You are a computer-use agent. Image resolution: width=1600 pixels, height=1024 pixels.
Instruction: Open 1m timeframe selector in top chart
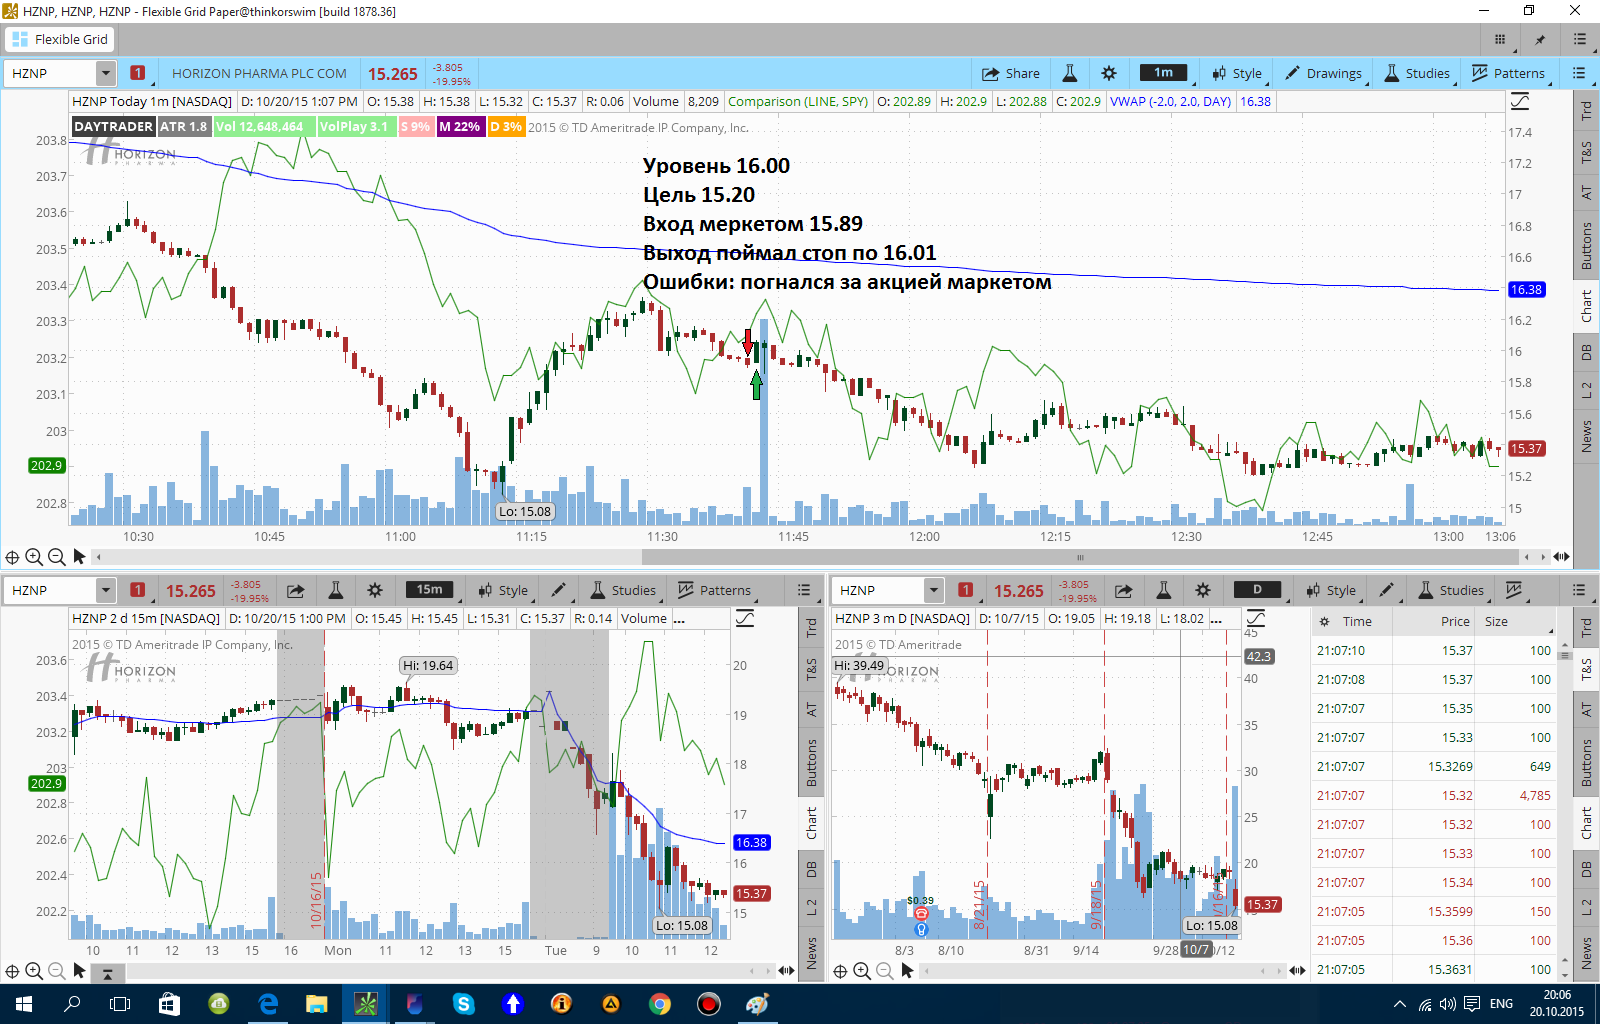[1165, 73]
